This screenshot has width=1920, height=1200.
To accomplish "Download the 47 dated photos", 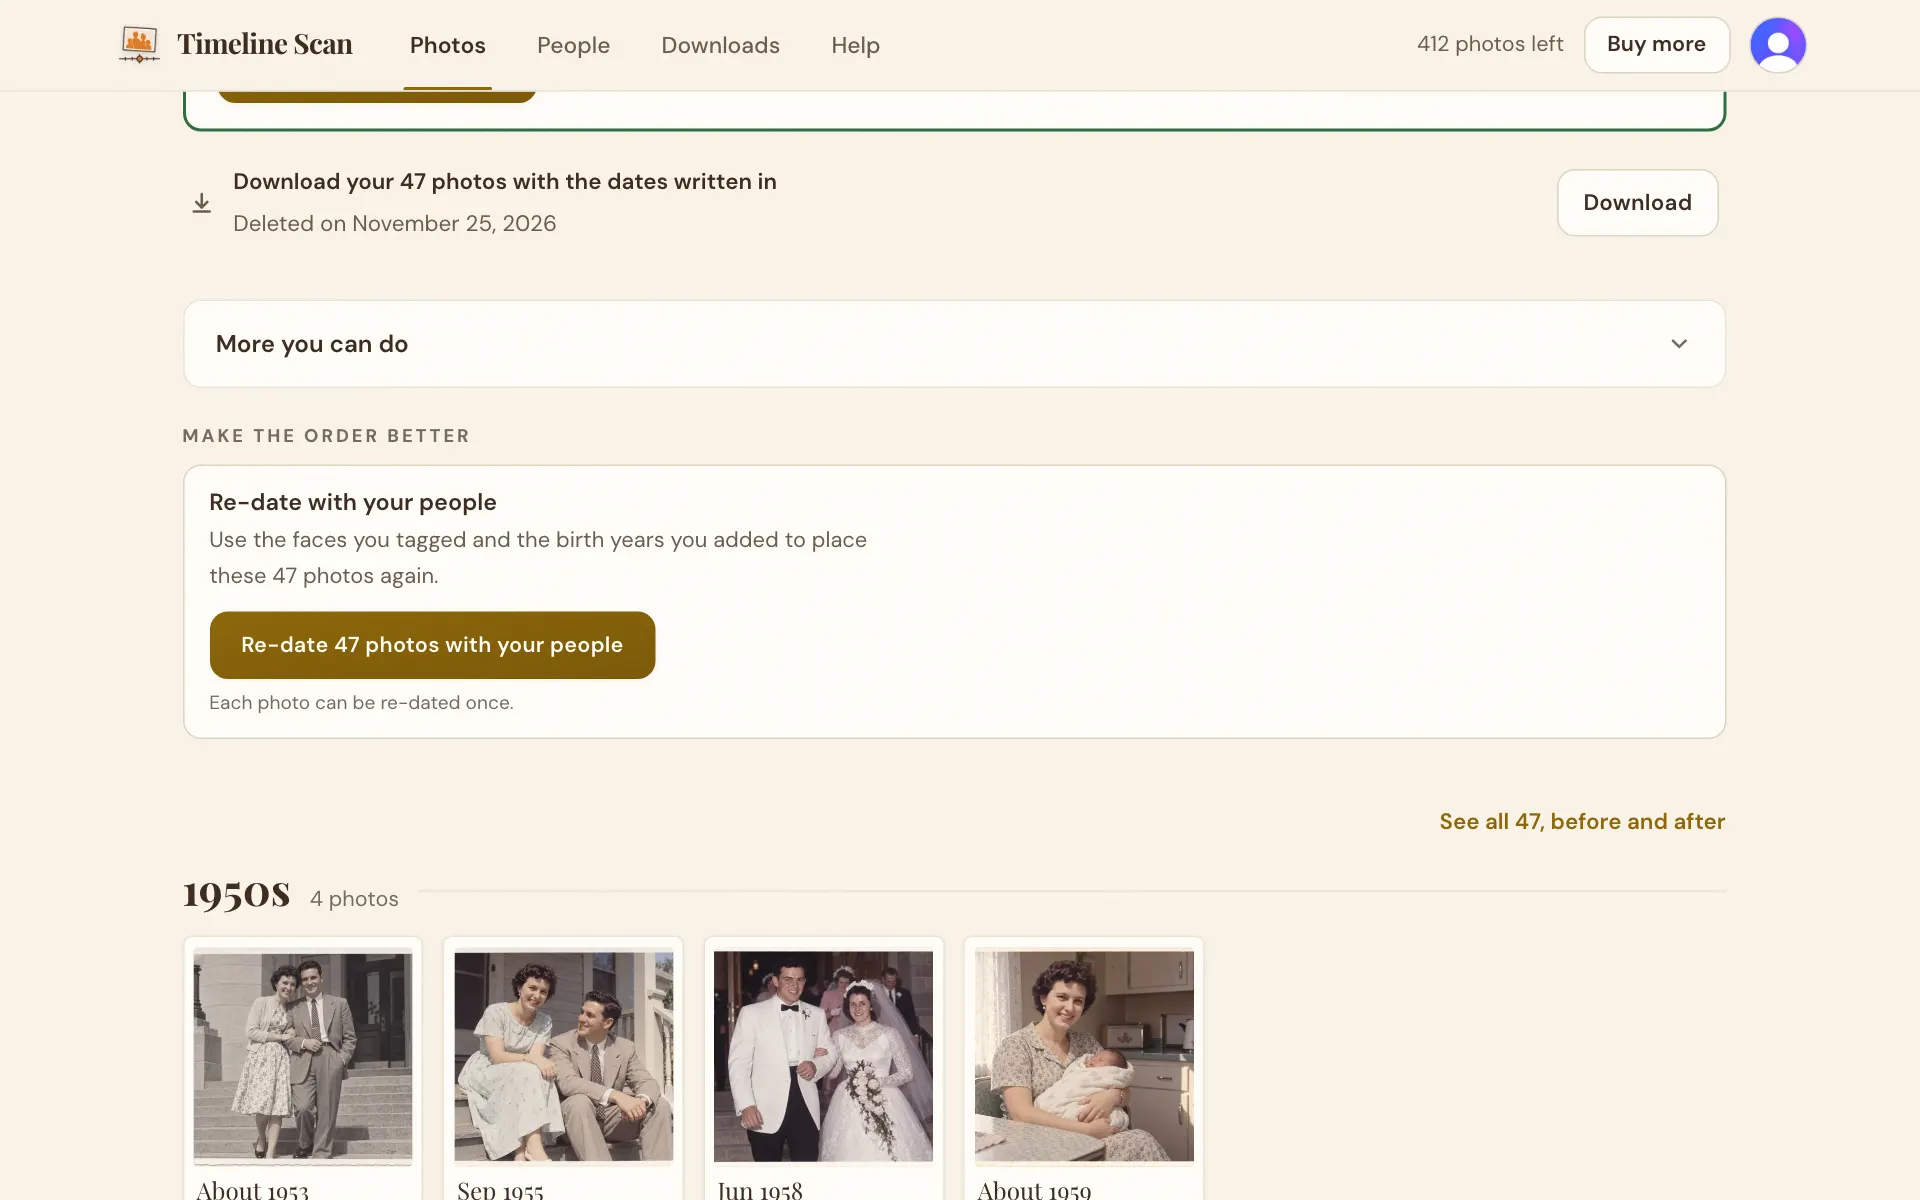I will tap(1637, 203).
